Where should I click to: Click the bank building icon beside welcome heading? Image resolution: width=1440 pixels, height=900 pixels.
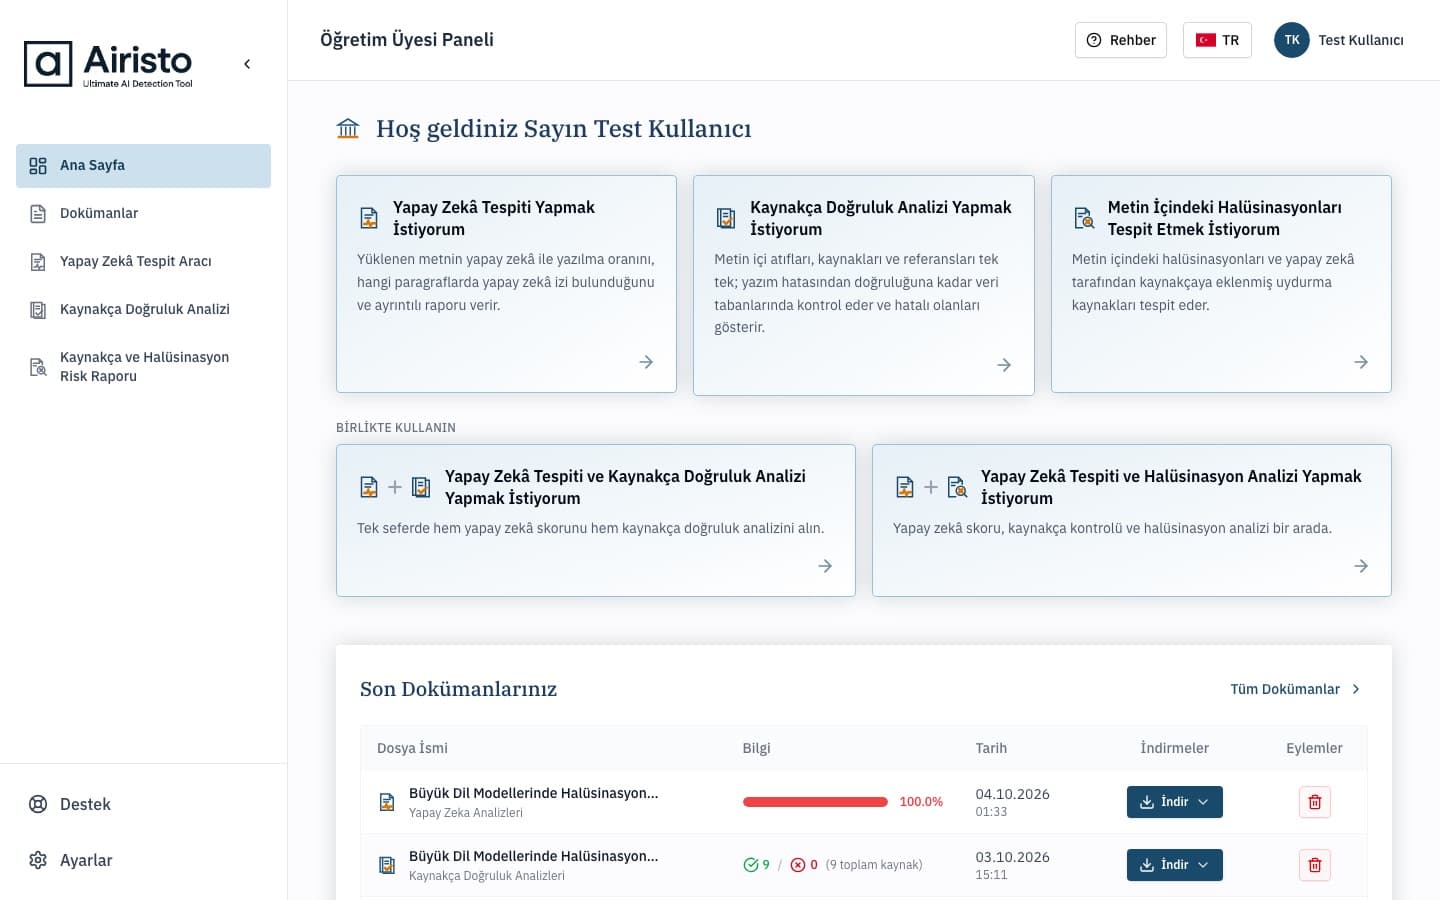click(x=348, y=128)
